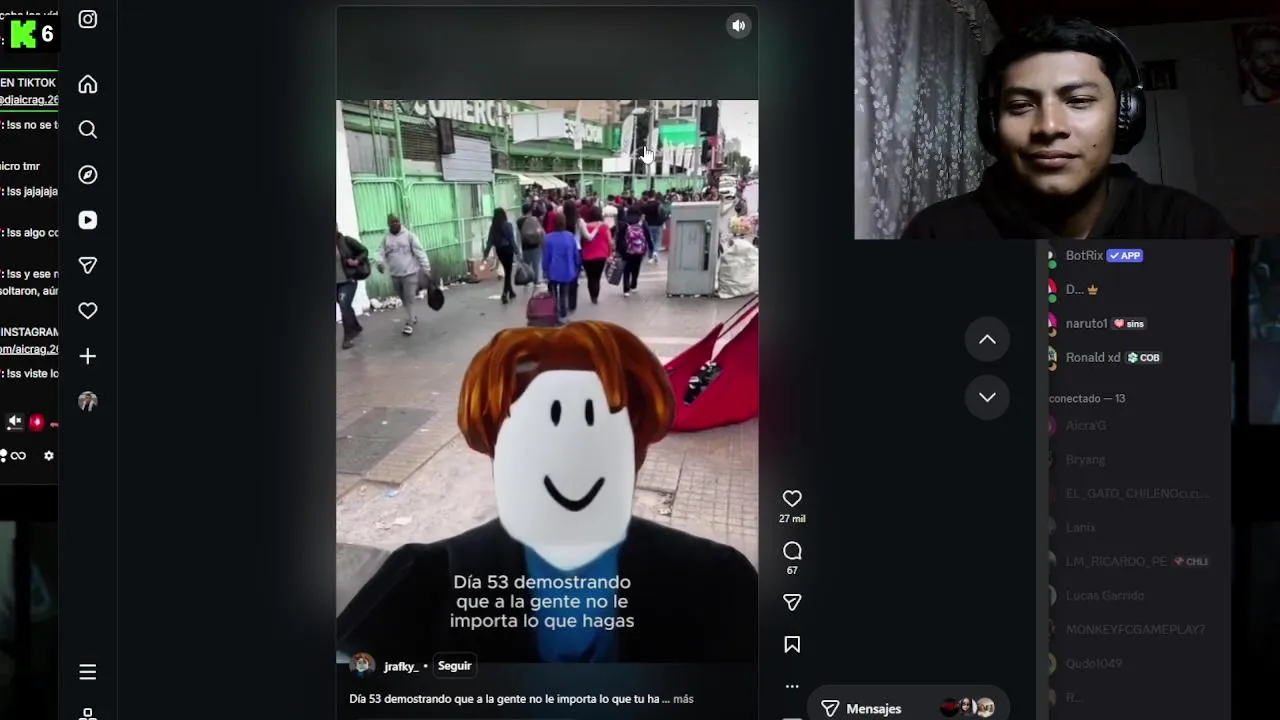Image resolution: width=1280 pixels, height=720 pixels.
Task: Select Aicra'G in member list
Action: [1086, 425]
